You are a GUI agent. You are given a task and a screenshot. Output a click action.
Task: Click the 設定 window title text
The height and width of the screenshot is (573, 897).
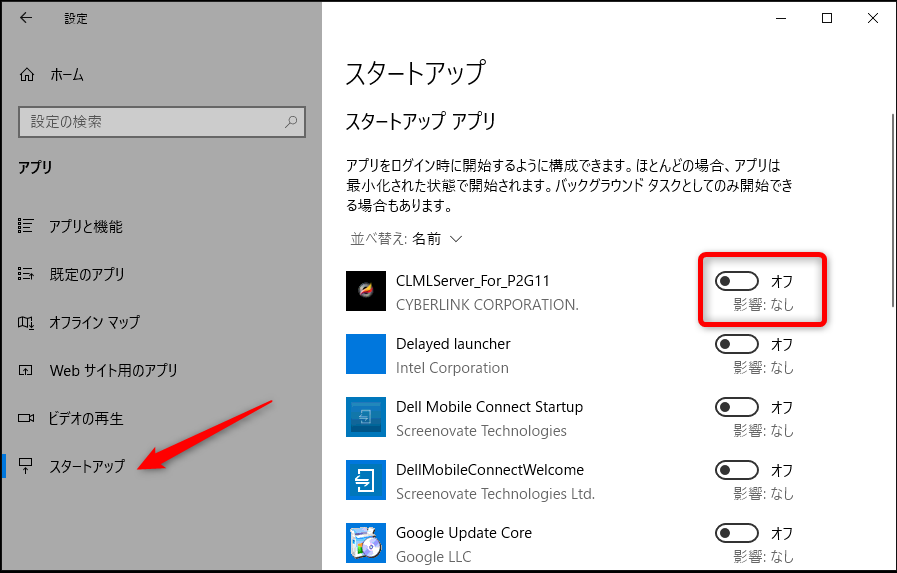click(x=76, y=19)
